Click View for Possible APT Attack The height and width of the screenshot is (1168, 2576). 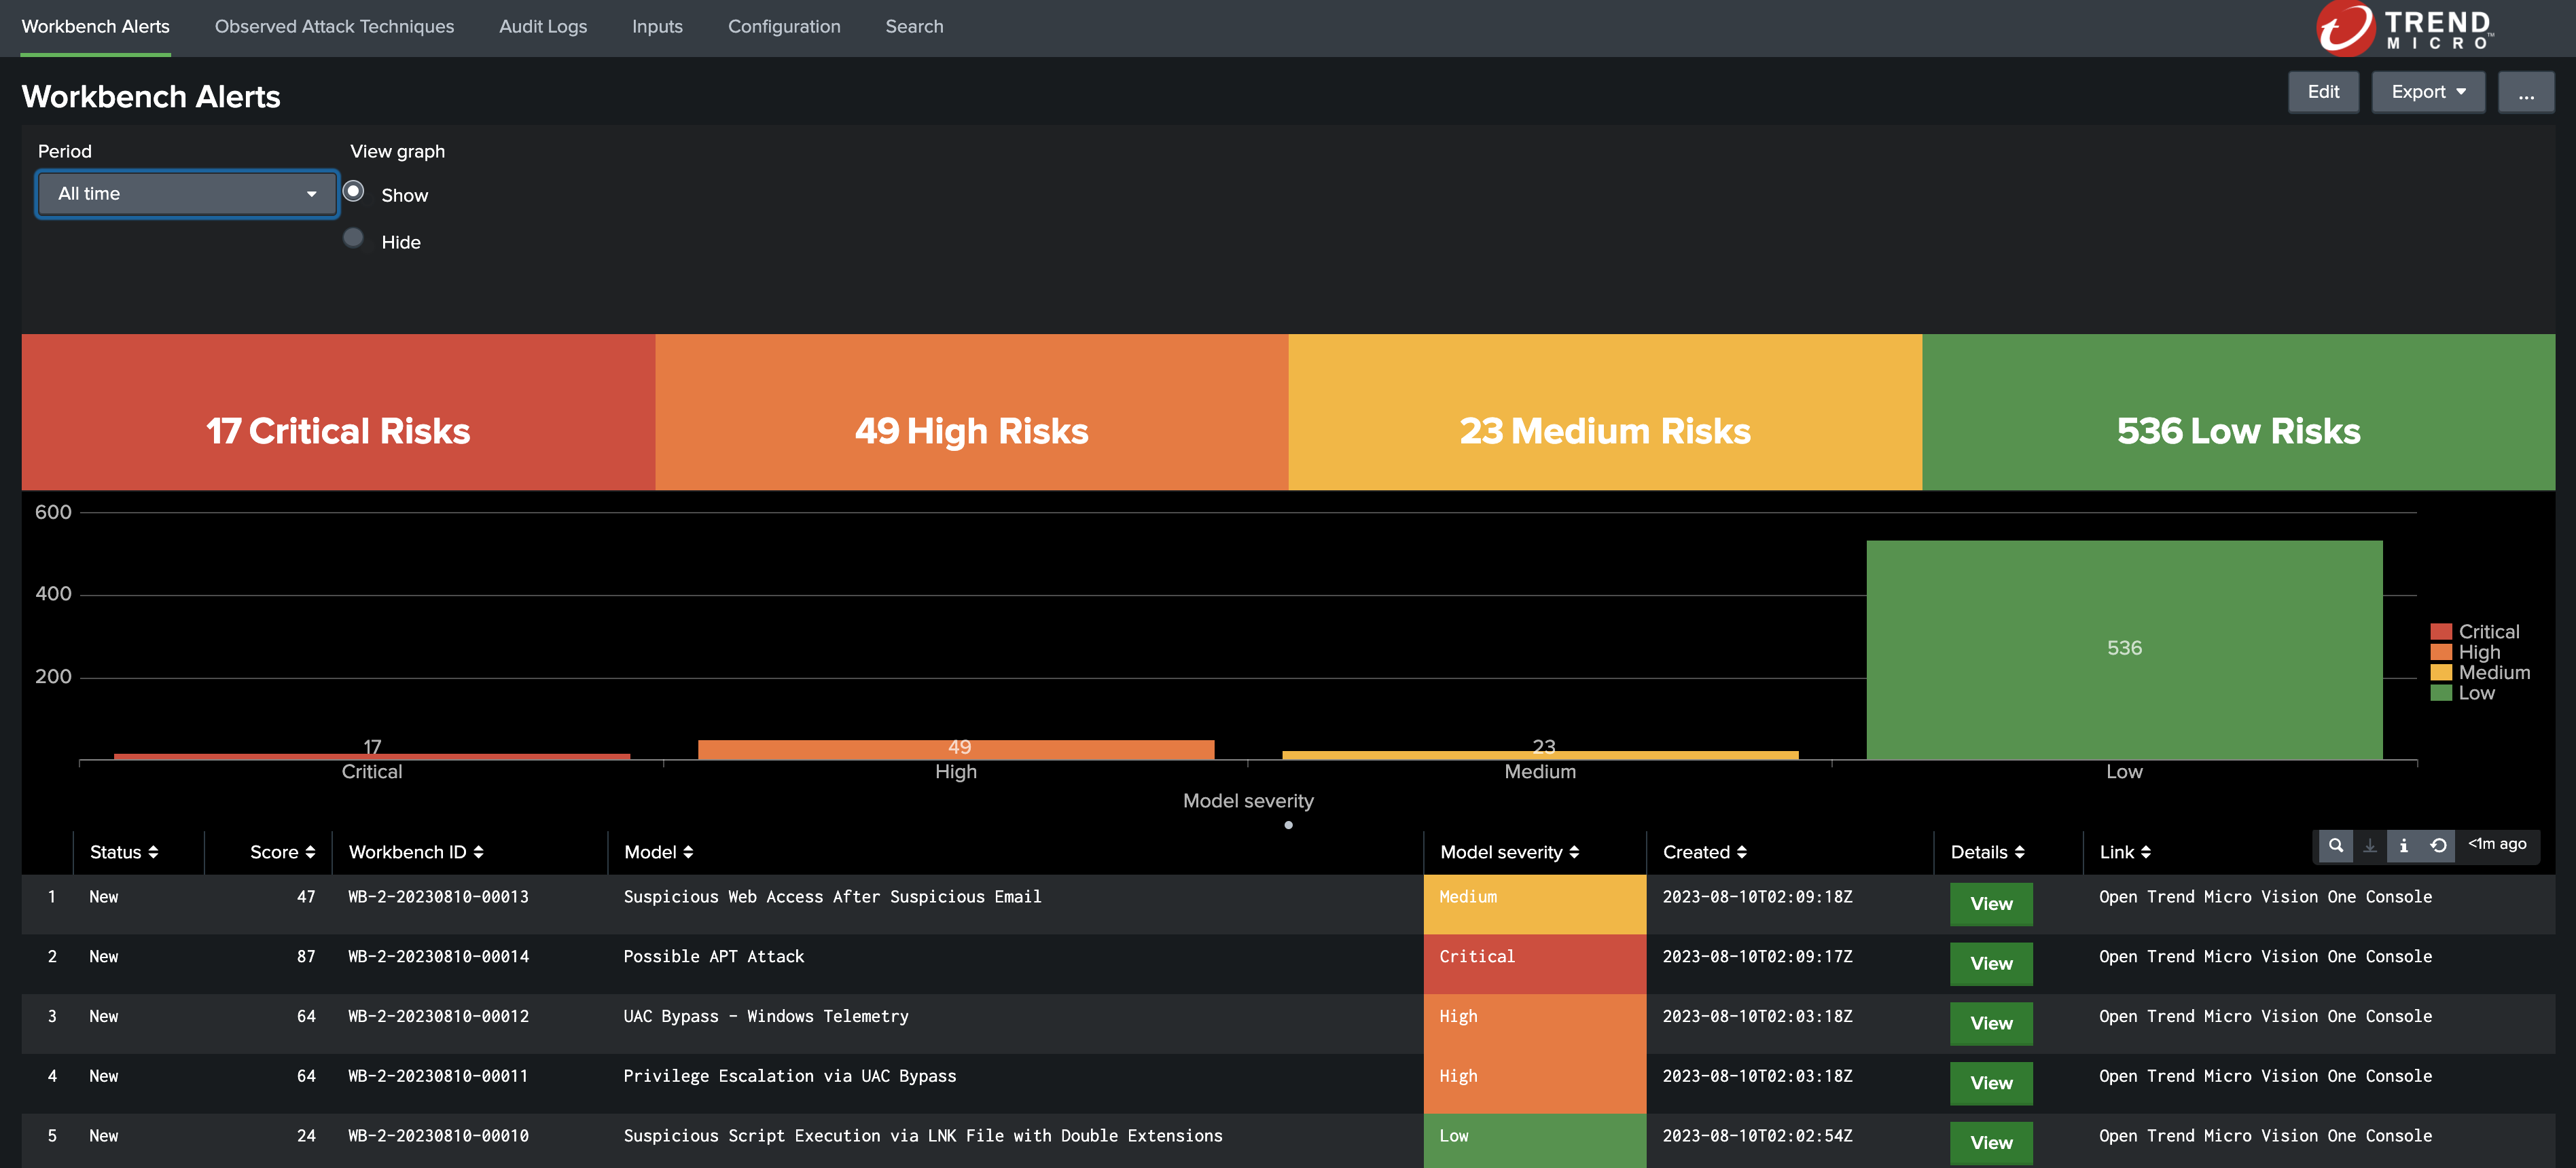(x=1990, y=964)
